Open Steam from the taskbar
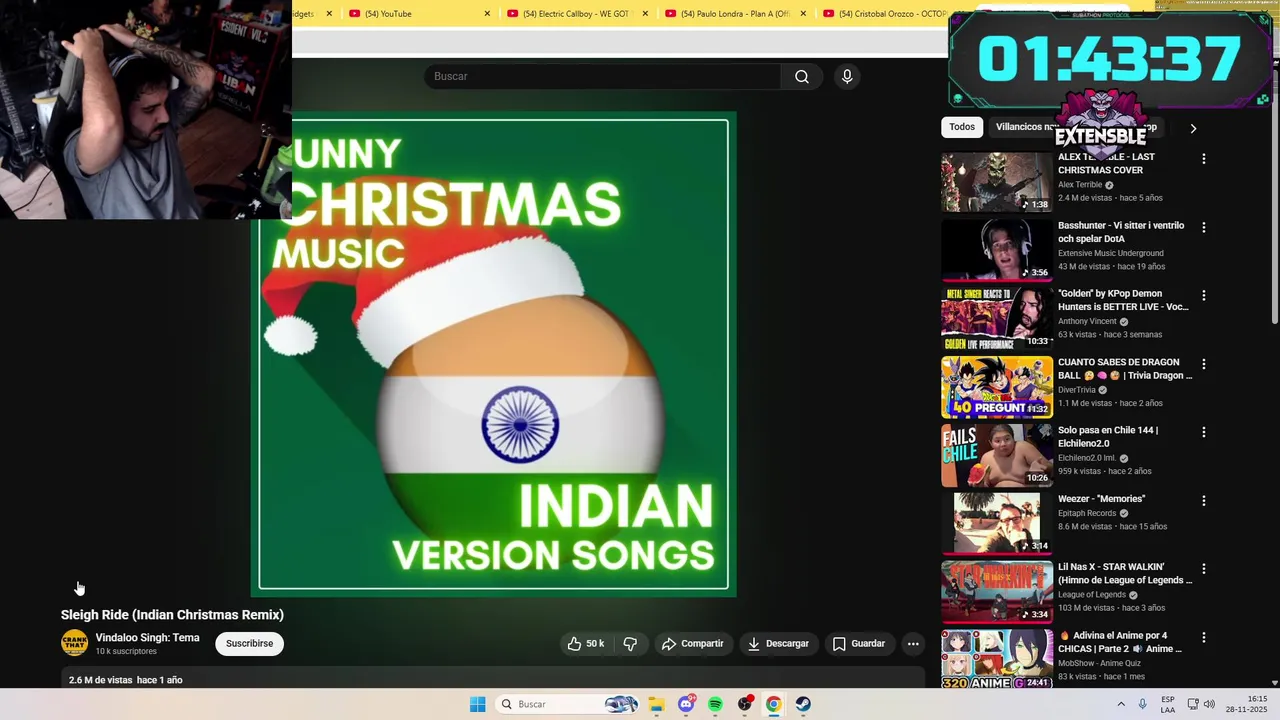This screenshot has height=720, width=1280. point(803,704)
